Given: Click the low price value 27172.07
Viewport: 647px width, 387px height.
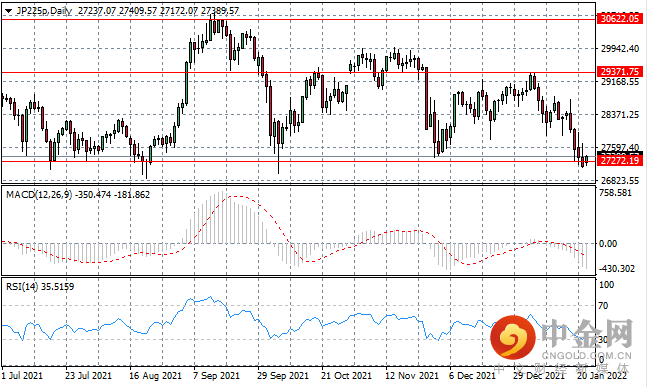Looking at the screenshot, I should click(x=179, y=11).
